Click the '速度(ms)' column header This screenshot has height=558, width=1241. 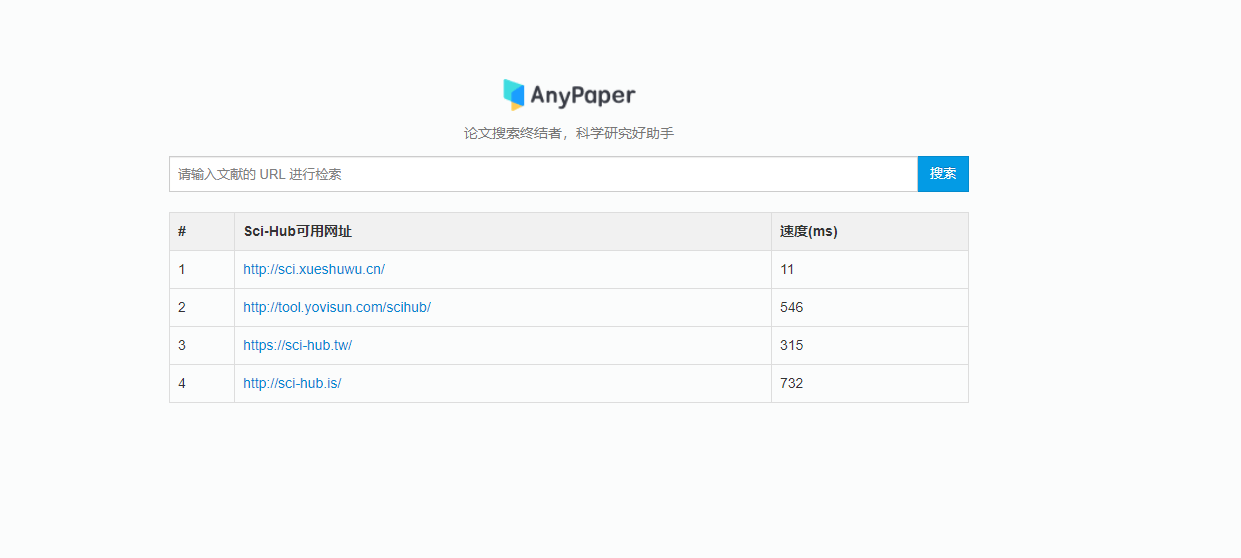coord(870,232)
